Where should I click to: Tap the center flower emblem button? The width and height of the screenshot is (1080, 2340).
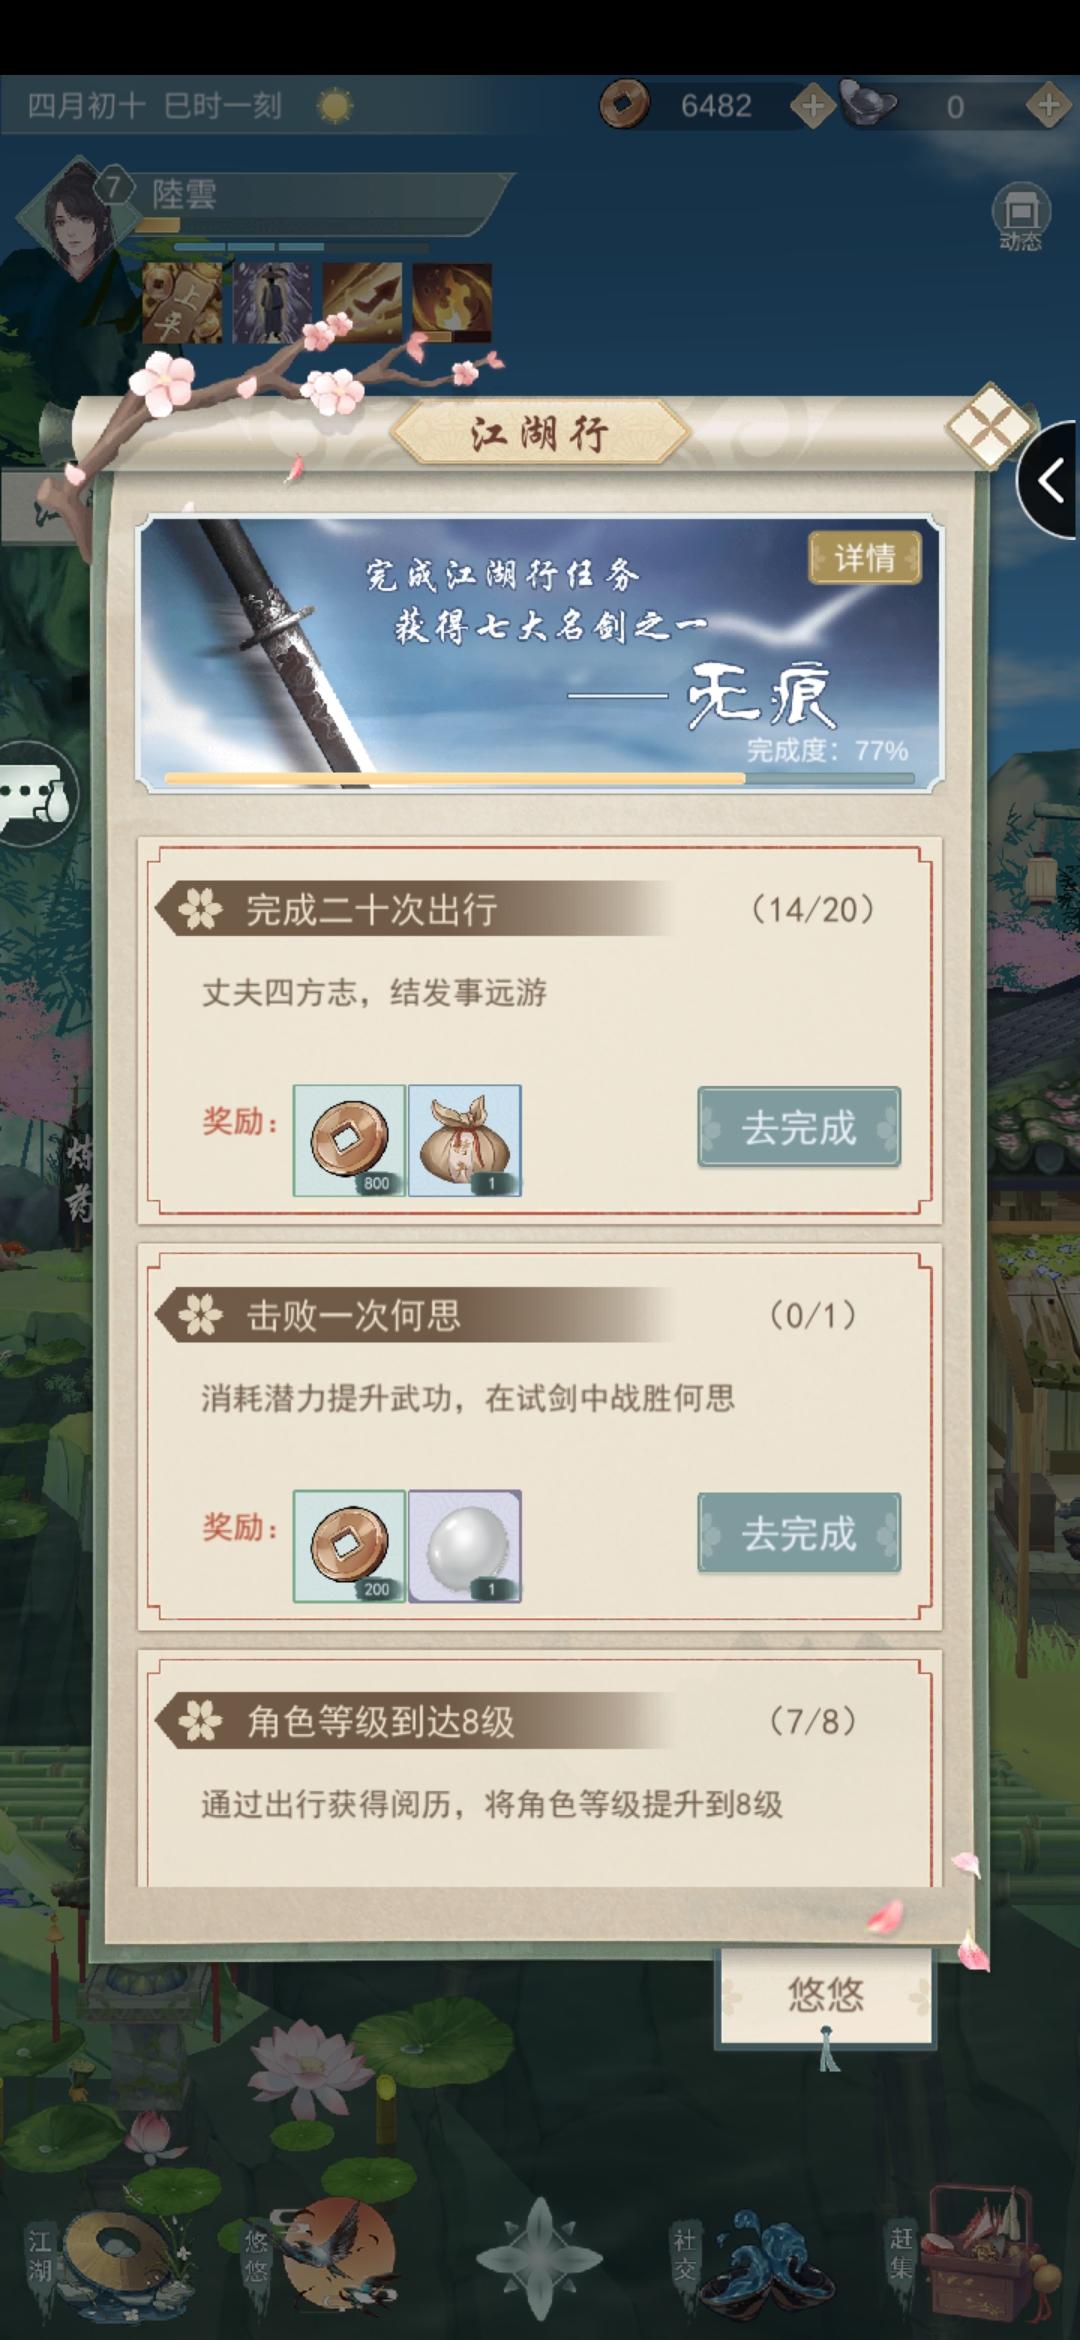pyautogui.click(x=540, y=2257)
